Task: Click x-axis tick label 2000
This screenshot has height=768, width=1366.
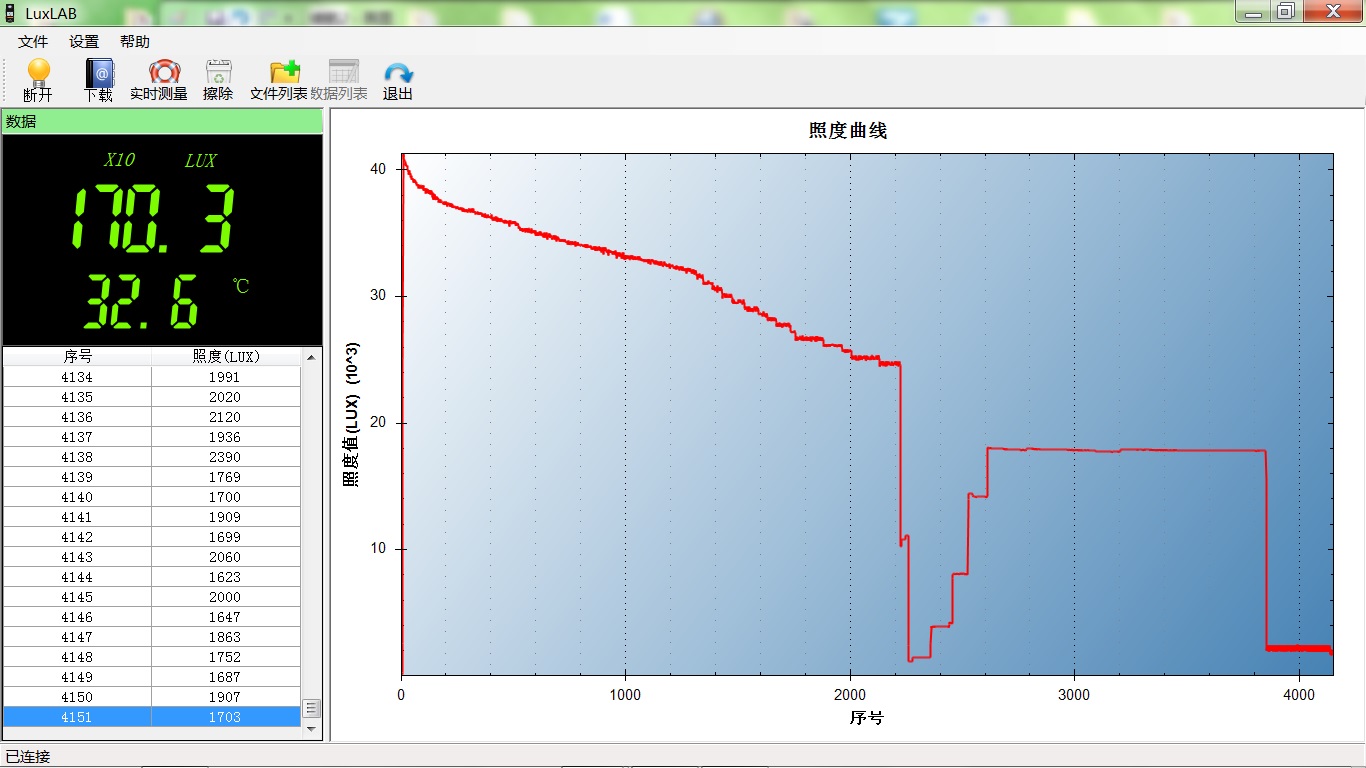Action: click(850, 694)
